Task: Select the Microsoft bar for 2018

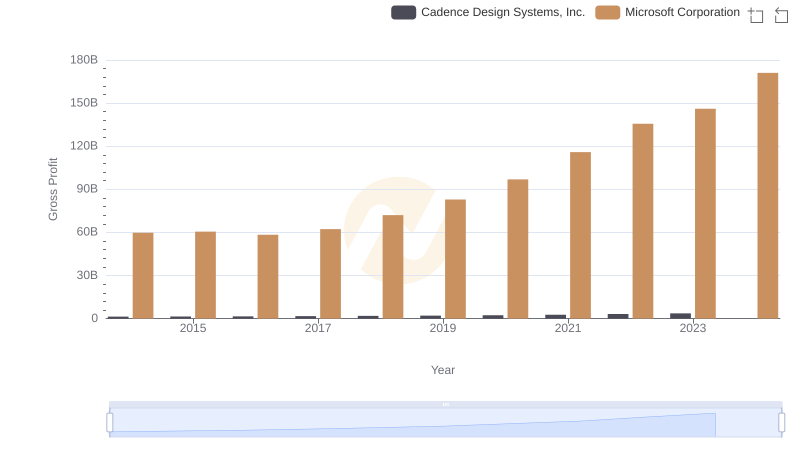Action: [x=393, y=267]
